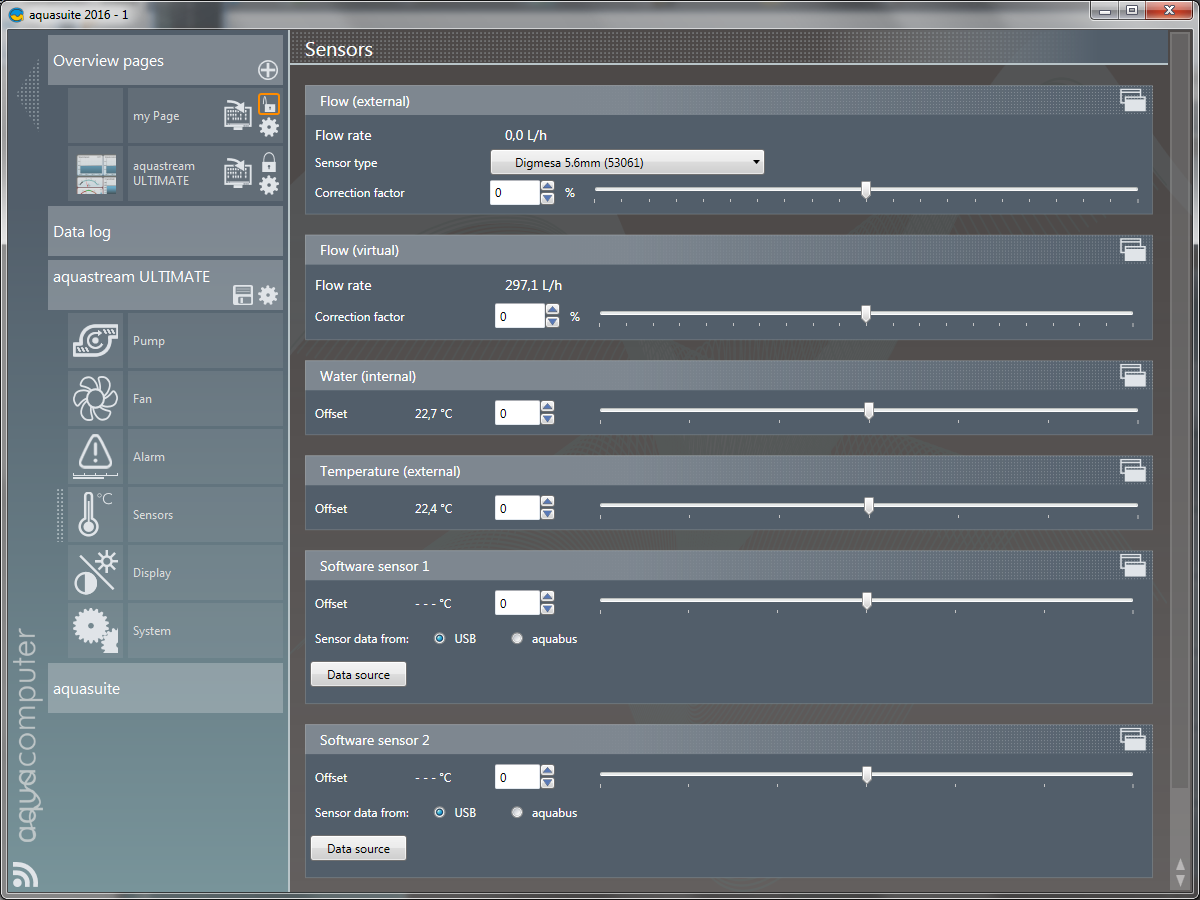Image resolution: width=1200 pixels, height=900 pixels.
Task: Open the my Page thumbnail
Action: 96,116
